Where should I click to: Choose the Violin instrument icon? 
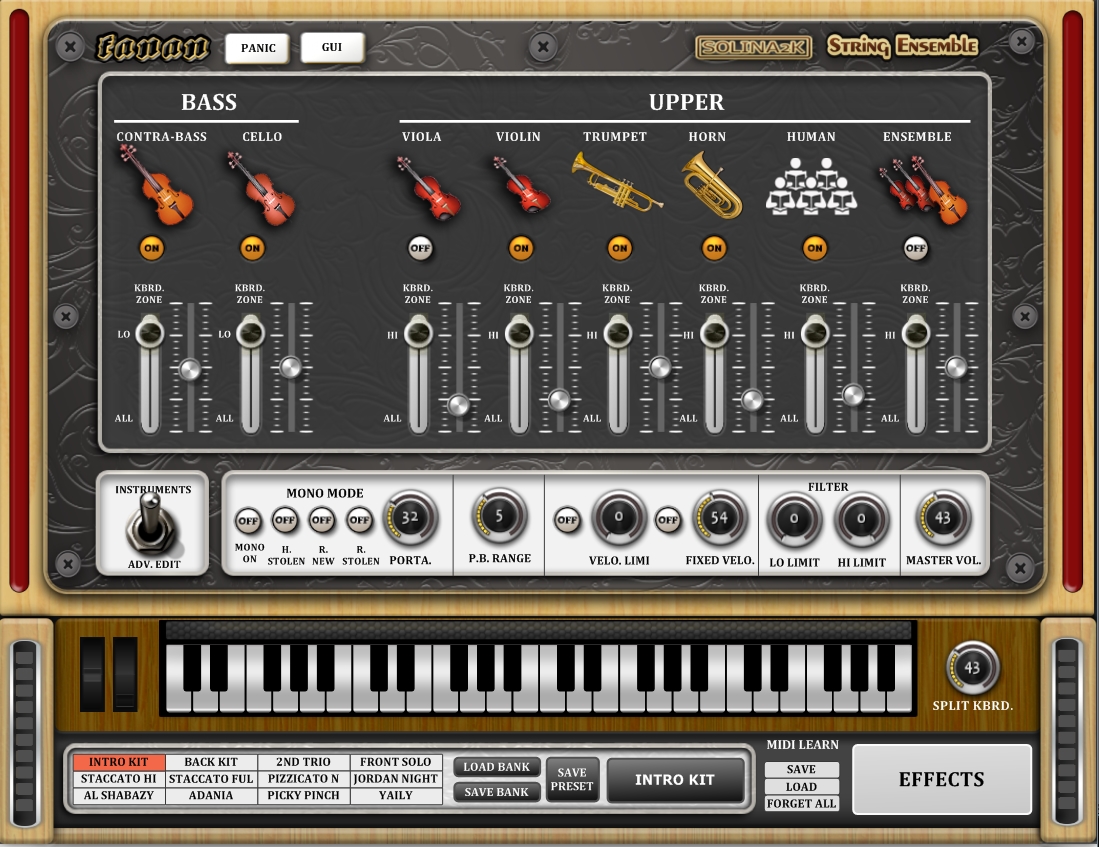[519, 187]
